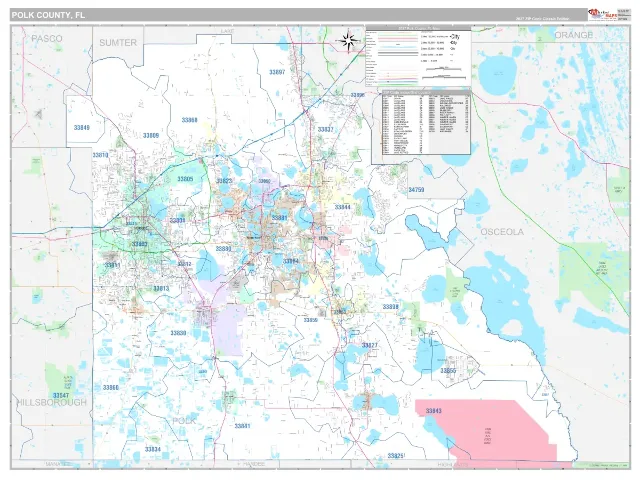Click the HIGHLANDS label on the bottom border
This screenshot has height=480, width=640.
point(453,465)
